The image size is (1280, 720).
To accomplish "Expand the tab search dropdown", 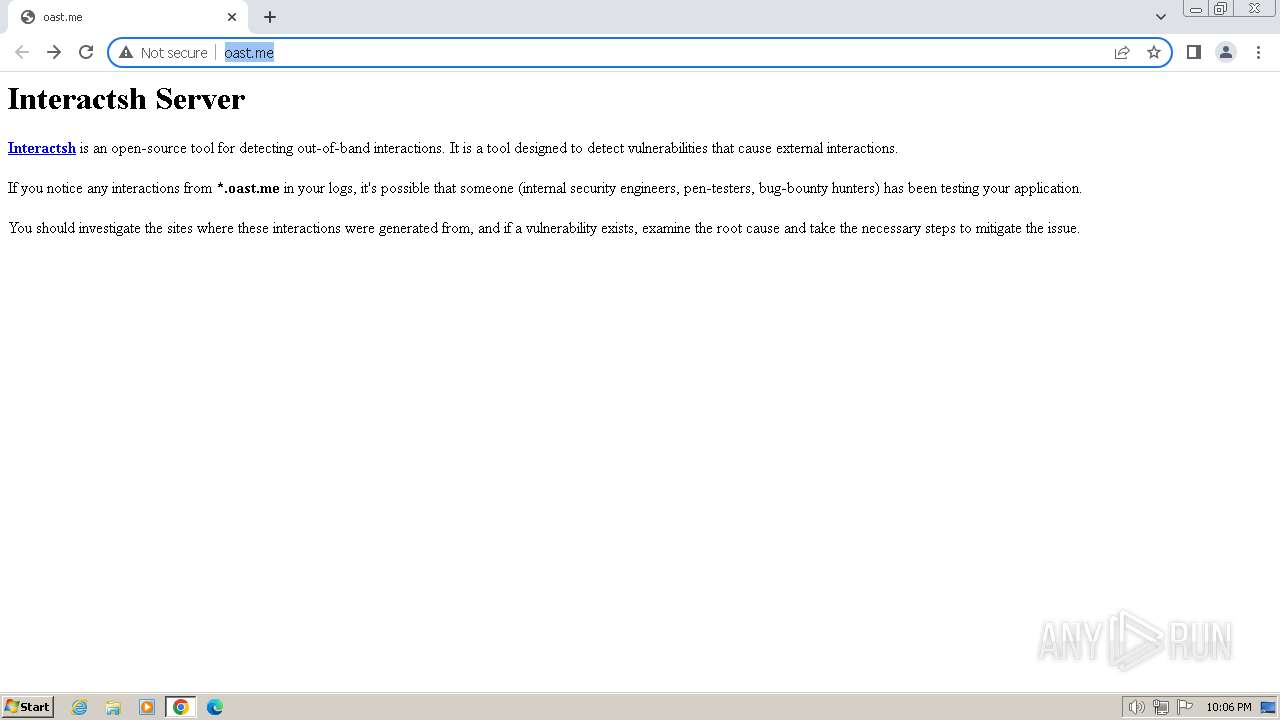I will point(1160,17).
